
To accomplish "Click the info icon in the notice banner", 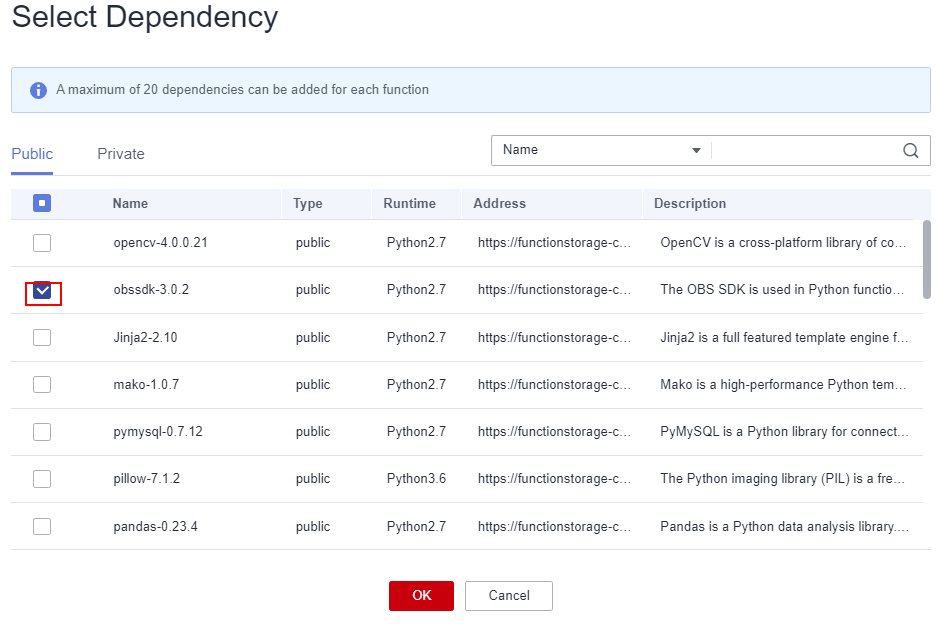I will (x=39, y=90).
